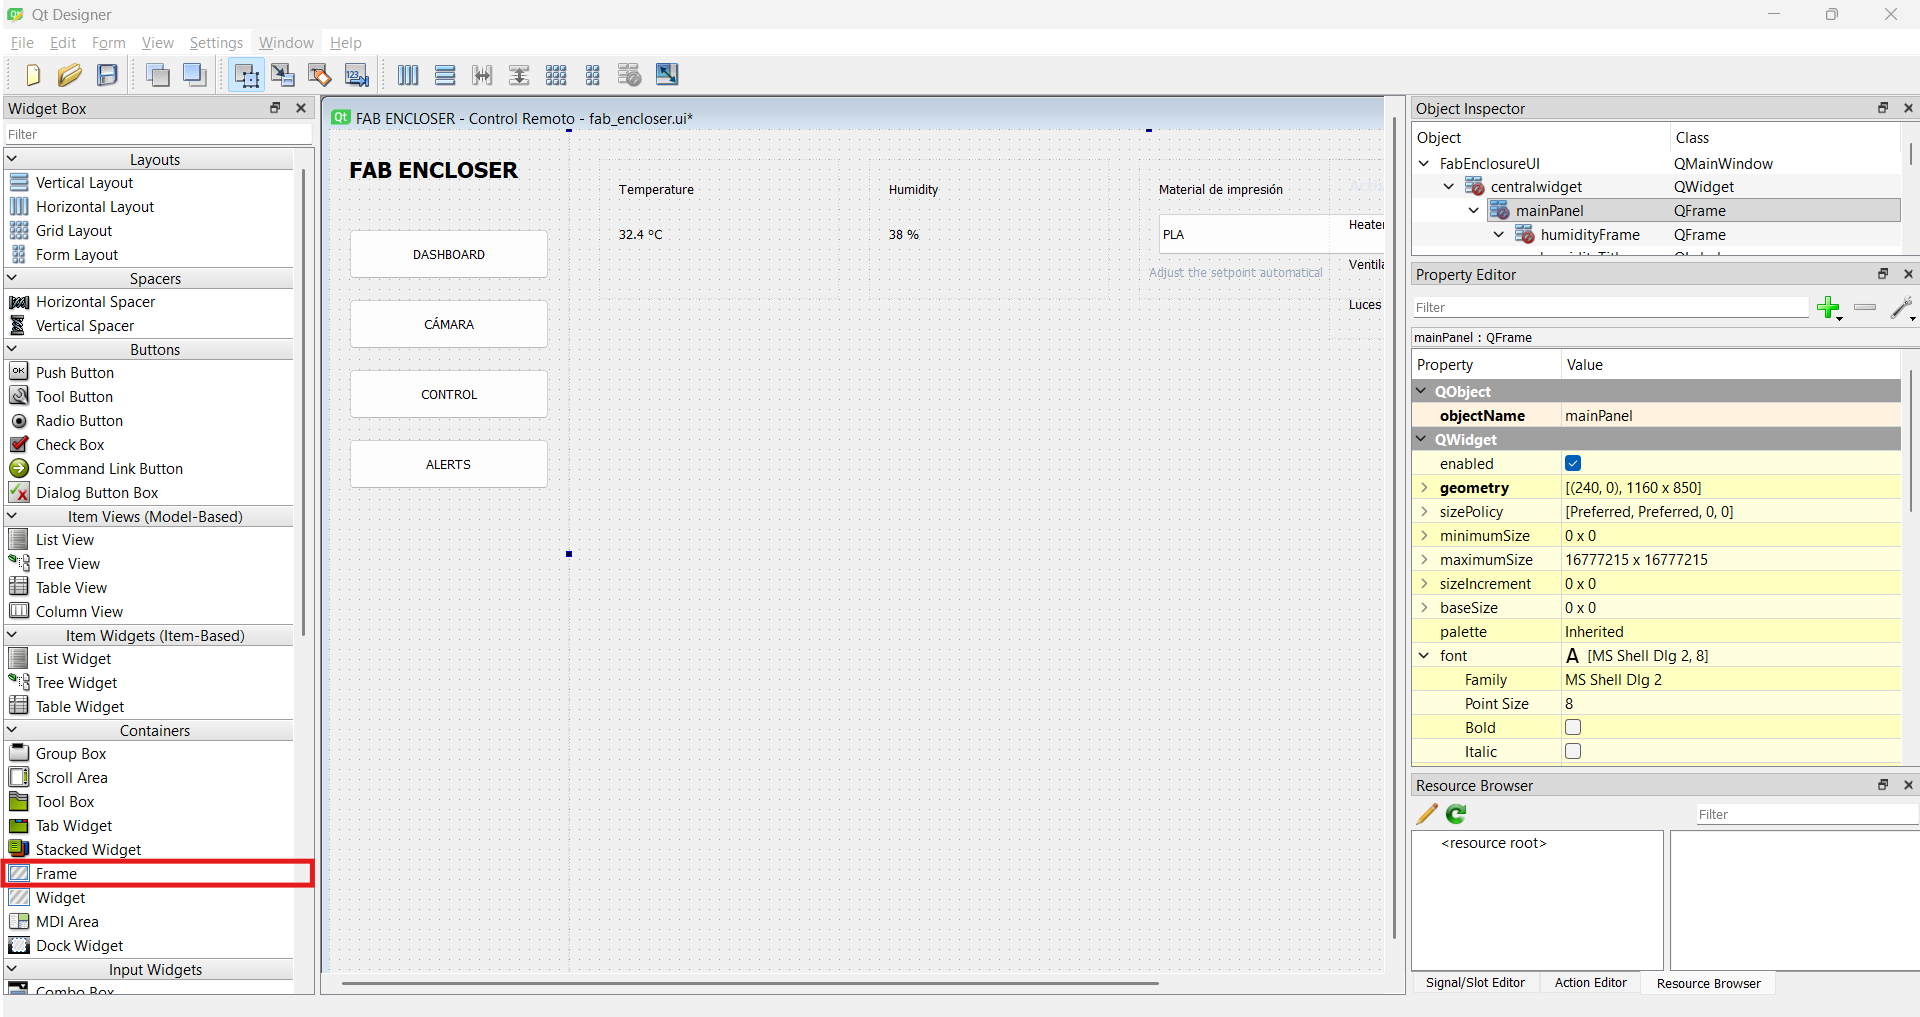Open the File menu

(22, 43)
